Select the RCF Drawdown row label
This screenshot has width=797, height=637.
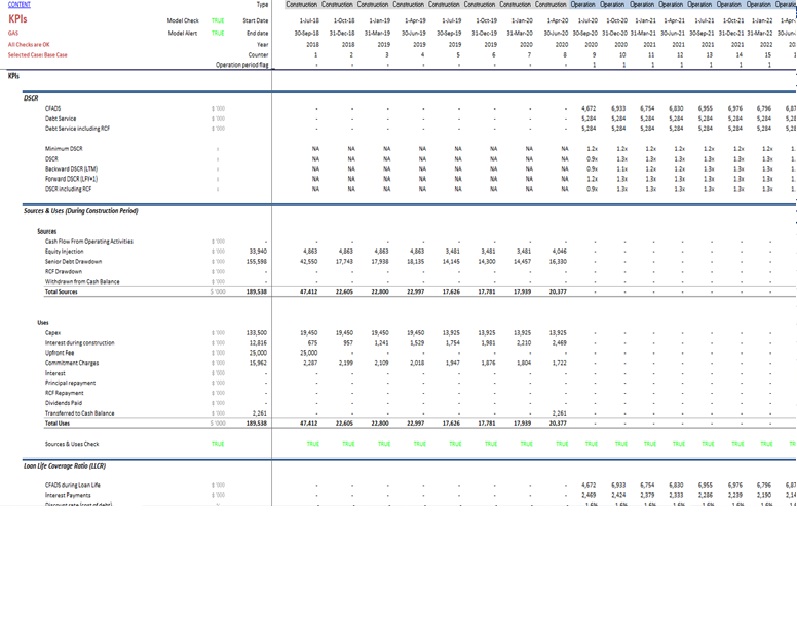63,271
